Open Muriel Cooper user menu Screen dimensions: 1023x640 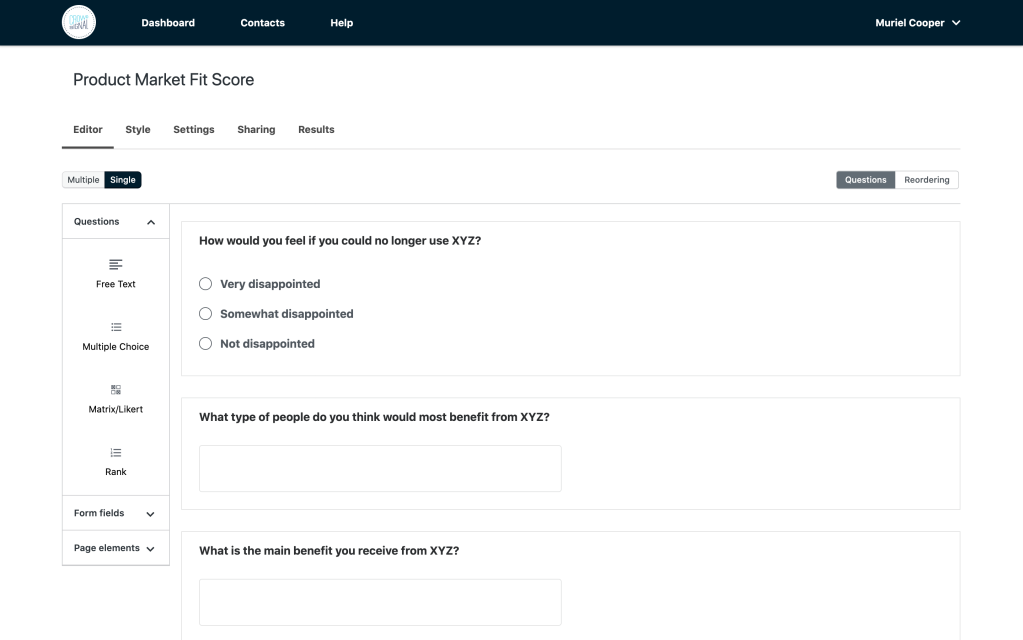917,23
